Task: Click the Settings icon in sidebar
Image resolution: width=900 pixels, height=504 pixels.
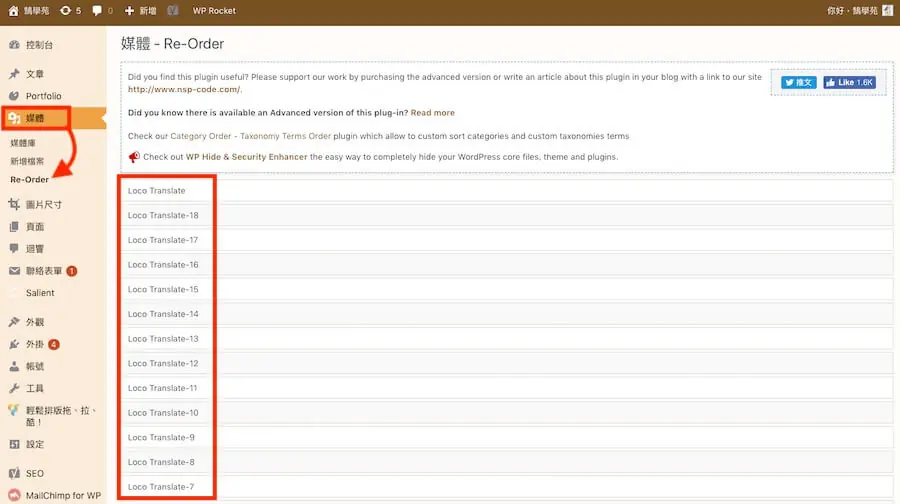Action: tap(14, 444)
